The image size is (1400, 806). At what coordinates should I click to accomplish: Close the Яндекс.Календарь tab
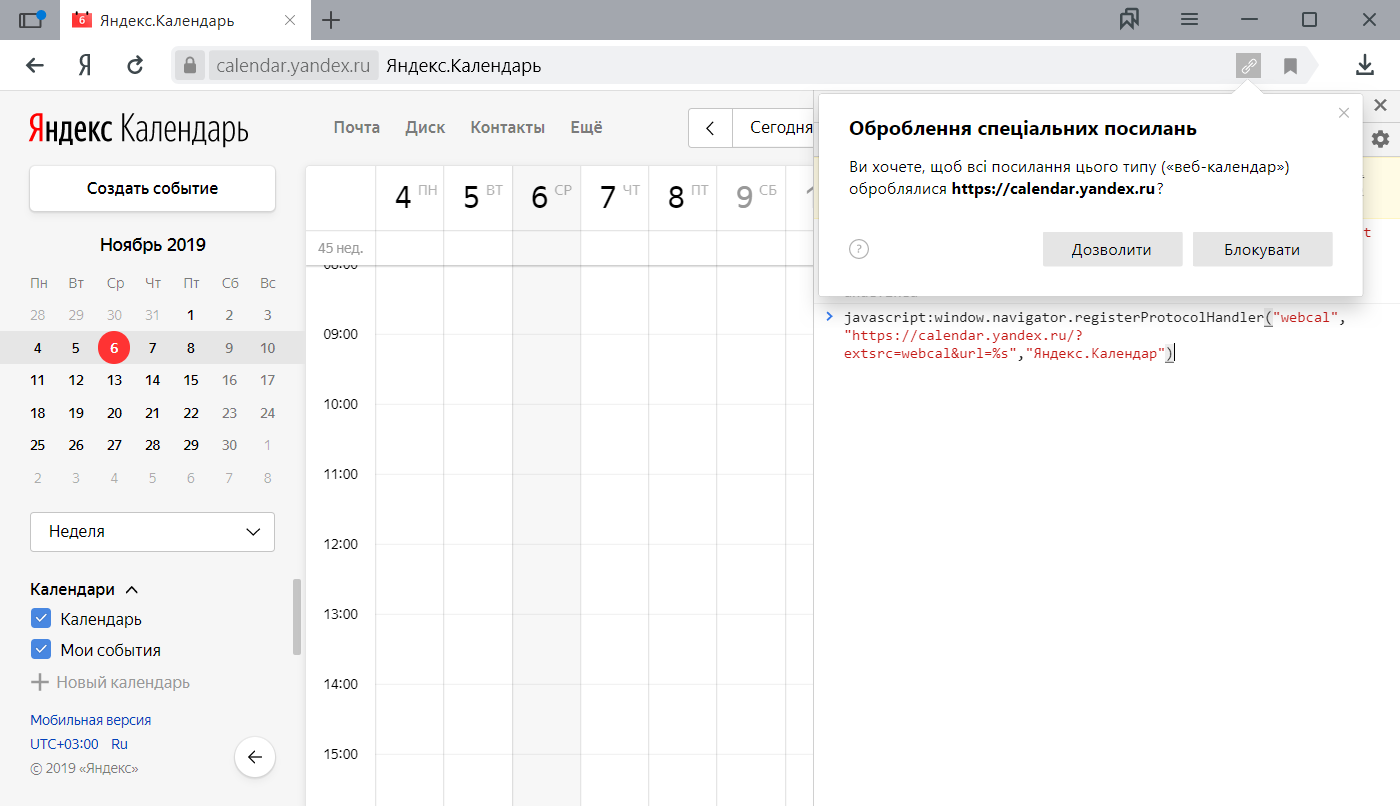[290, 20]
